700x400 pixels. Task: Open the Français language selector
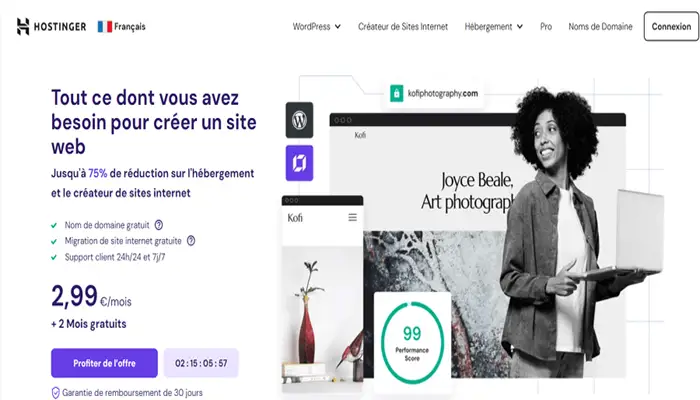pyautogui.click(x=121, y=27)
